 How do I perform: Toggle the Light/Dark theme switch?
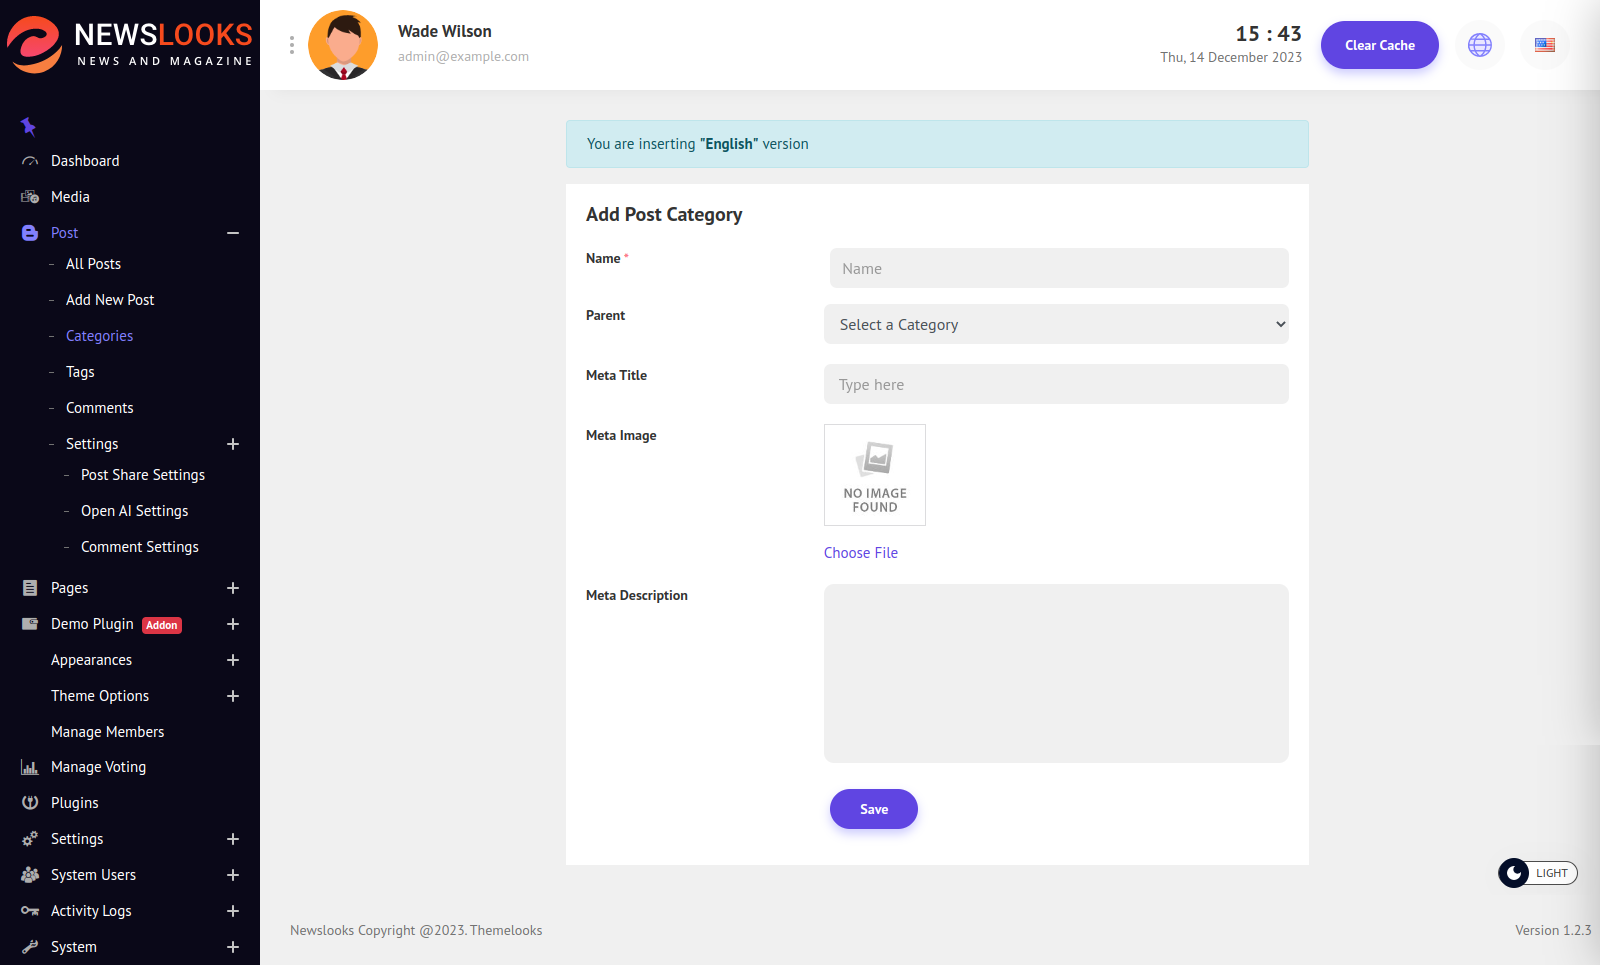[x=1537, y=873]
